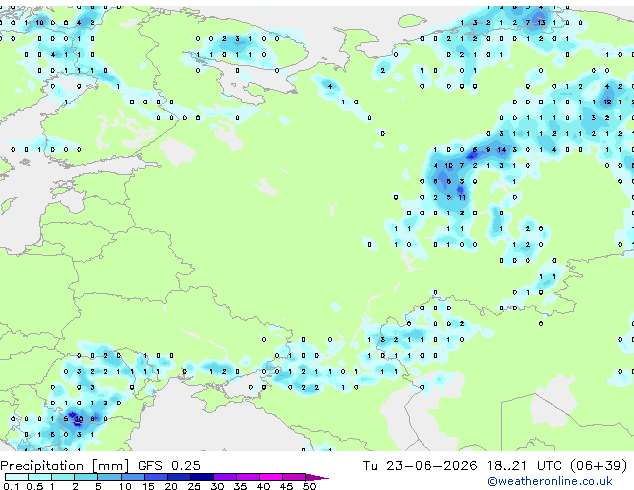Click the 45–50 mm legend color box
The image size is (634, 490).
[x=294, y=477]
